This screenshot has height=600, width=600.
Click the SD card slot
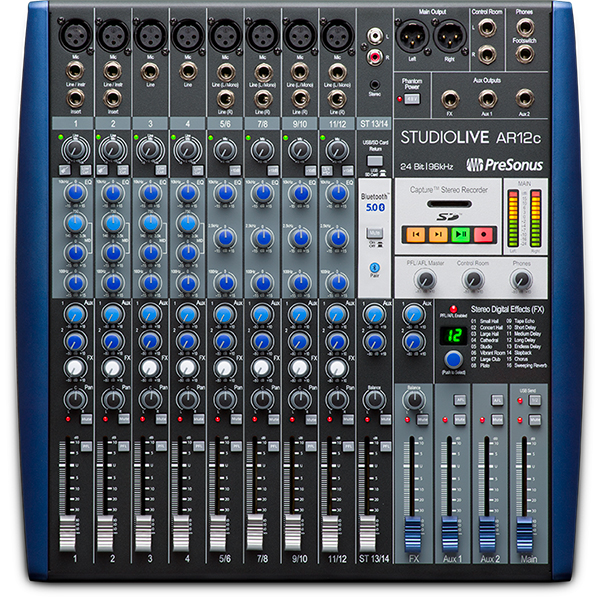[449, 204]
